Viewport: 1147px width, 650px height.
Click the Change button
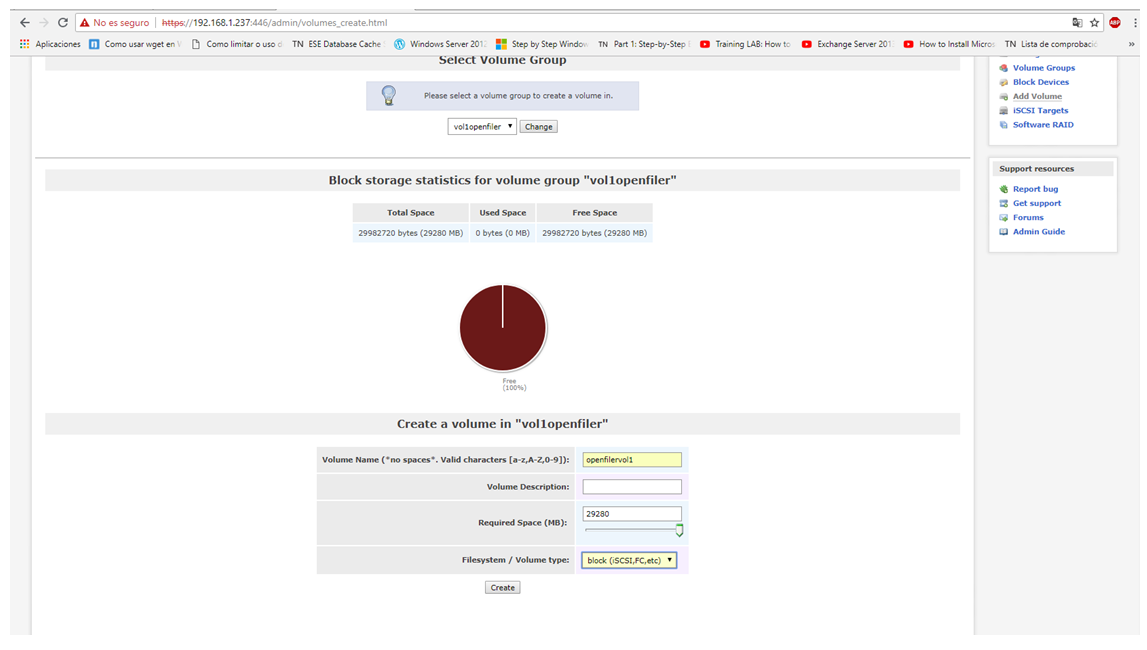pos(538,126)
